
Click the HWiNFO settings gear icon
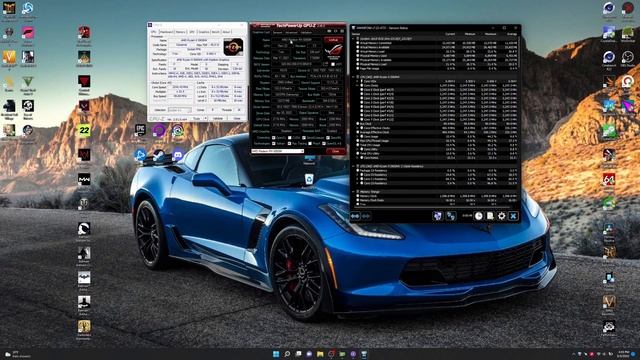501,216
